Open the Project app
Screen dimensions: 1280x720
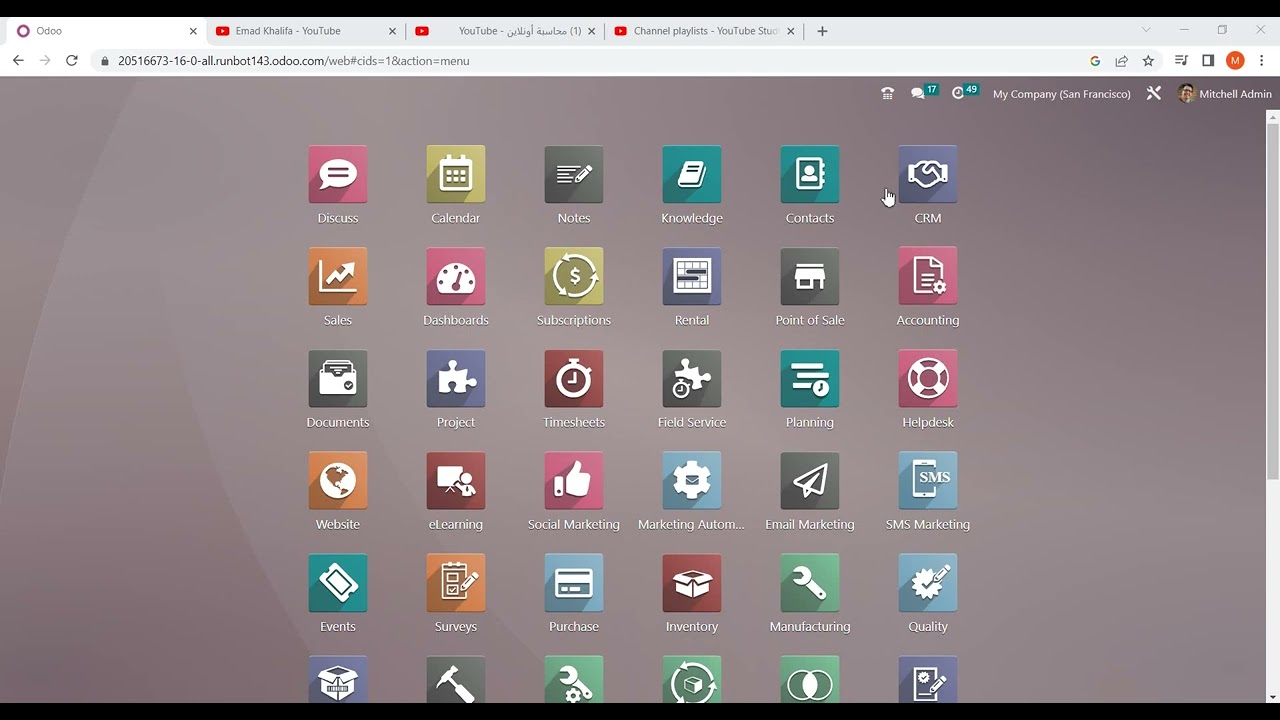(x=456, y=379)
